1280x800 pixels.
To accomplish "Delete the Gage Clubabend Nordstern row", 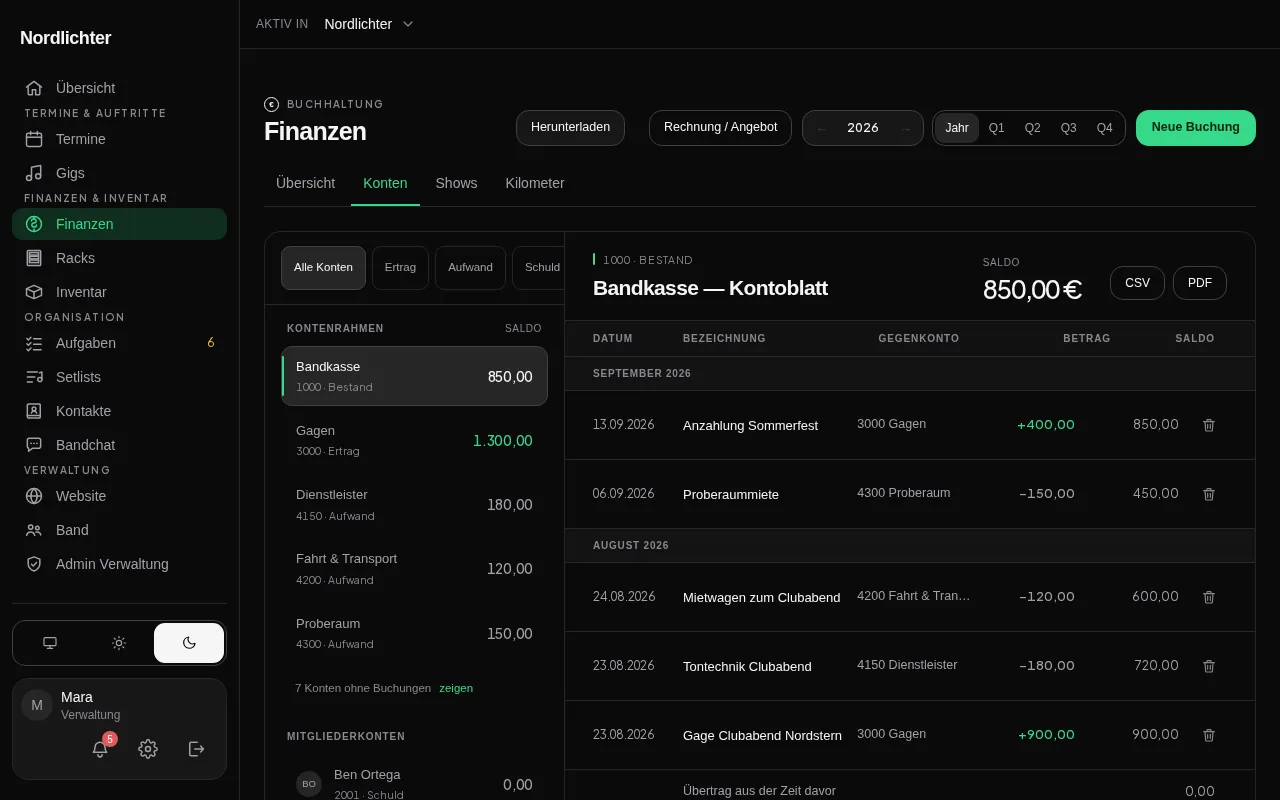I will (x=1209, y=735).
